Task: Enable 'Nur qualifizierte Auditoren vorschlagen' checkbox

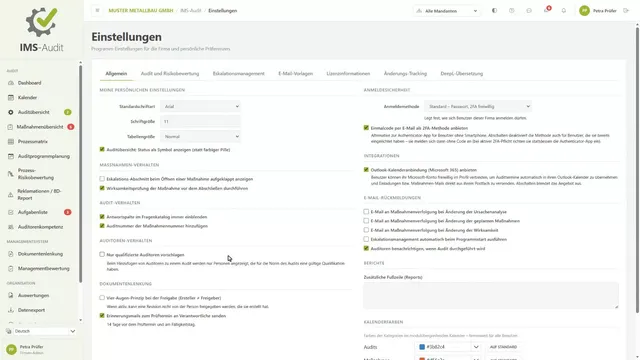Action: pyautogui.click(x=102, y=254)
